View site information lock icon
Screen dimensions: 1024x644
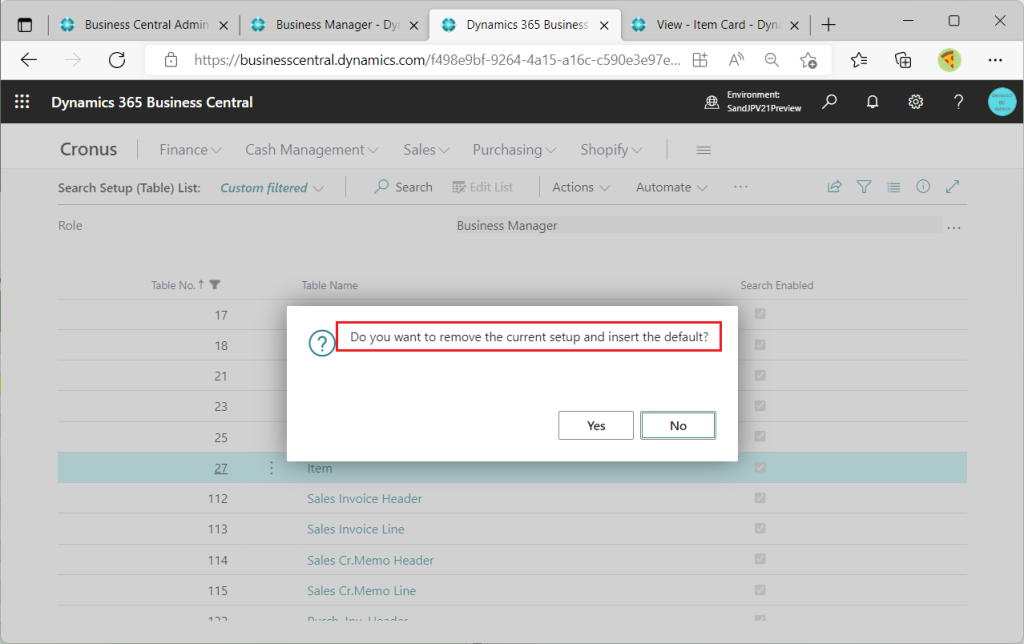click(171, 60)
